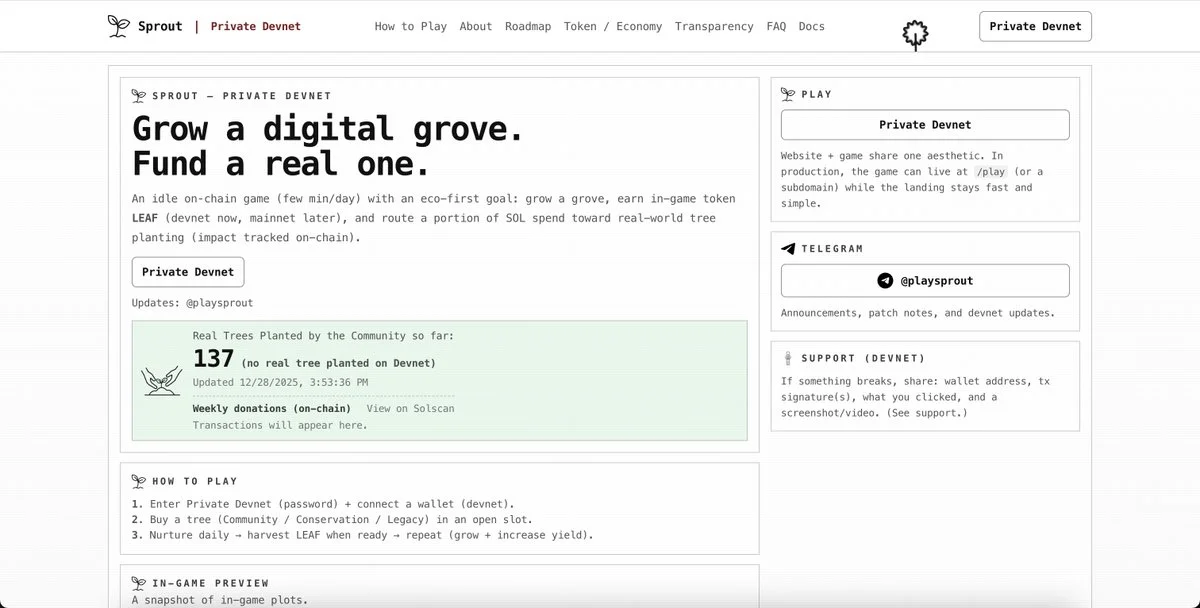Go to the About nav item
This screenshot has height=608, width=1200.
[476, 26]
